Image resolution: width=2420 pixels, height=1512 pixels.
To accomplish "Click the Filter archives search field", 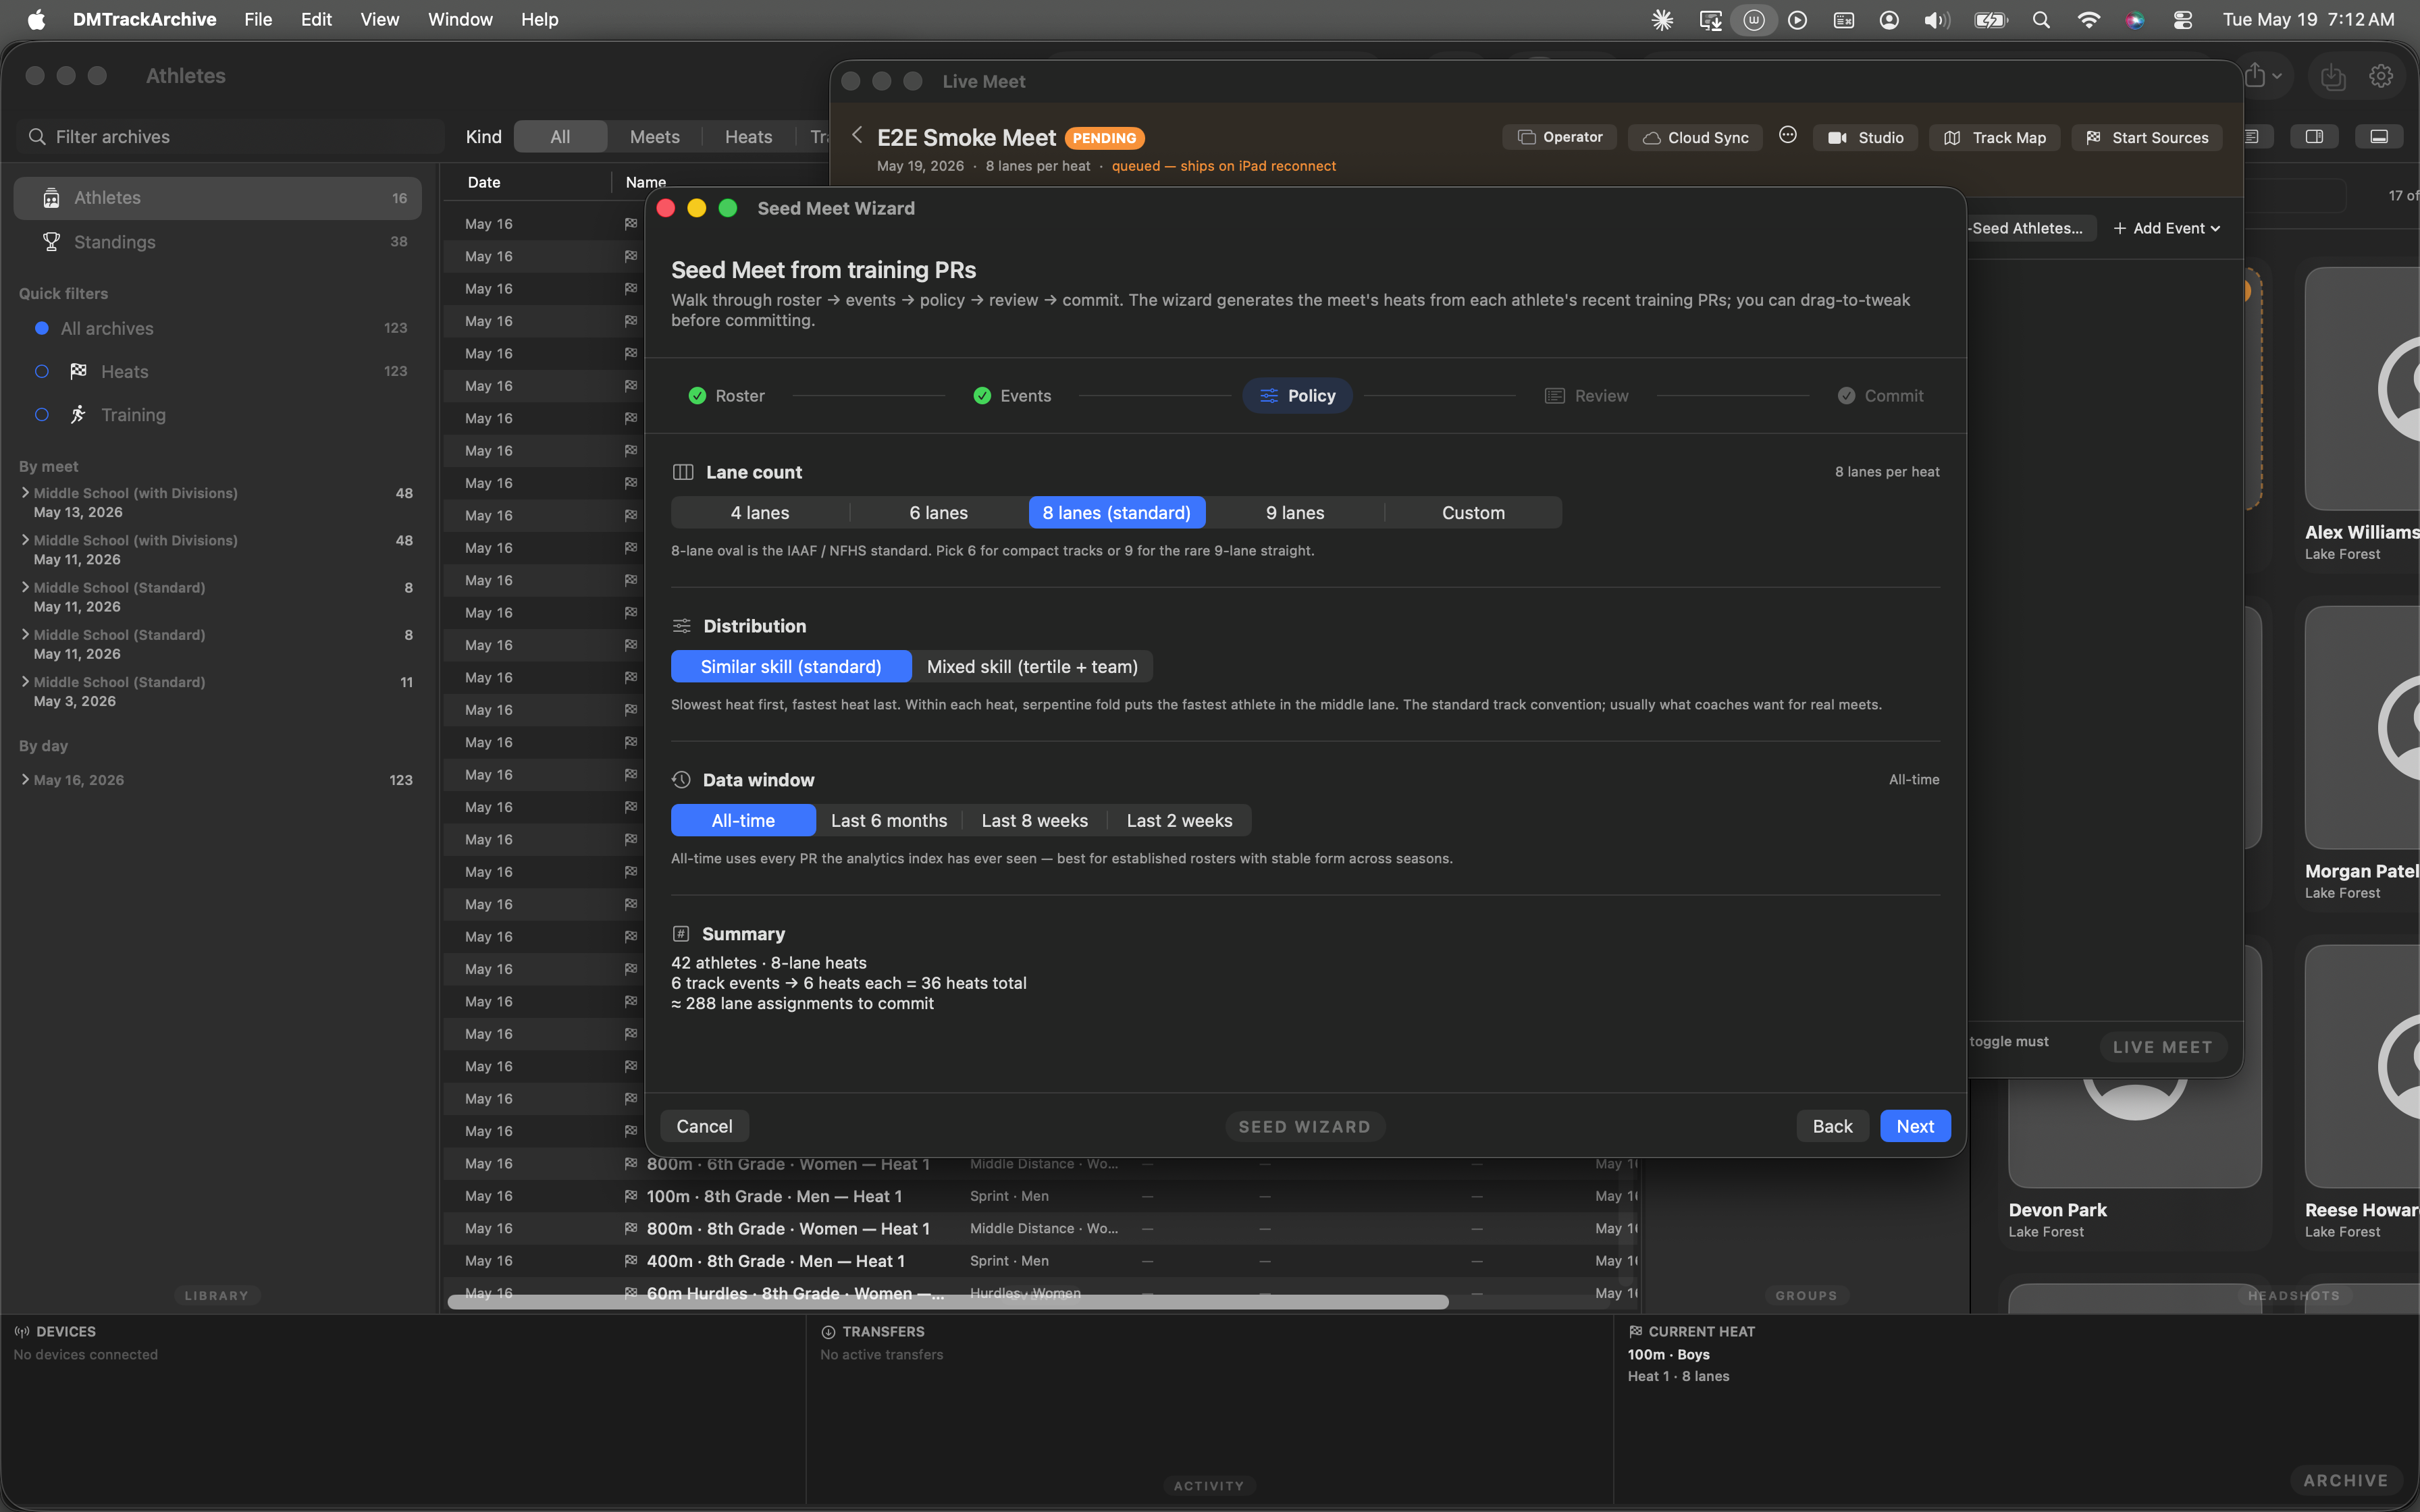I will tap(230, 137).
